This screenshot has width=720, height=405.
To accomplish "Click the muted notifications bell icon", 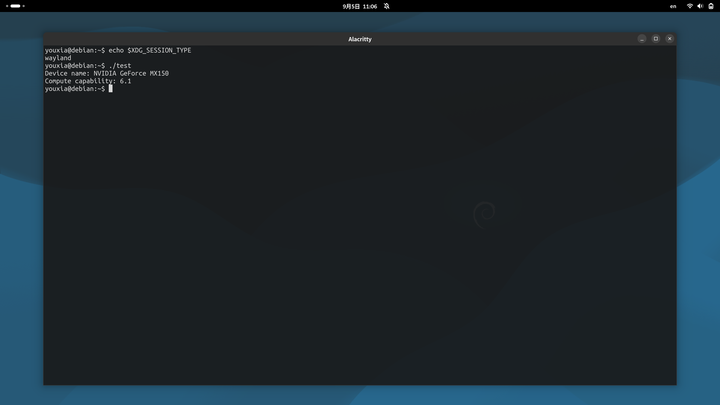I will coord(387,6).
